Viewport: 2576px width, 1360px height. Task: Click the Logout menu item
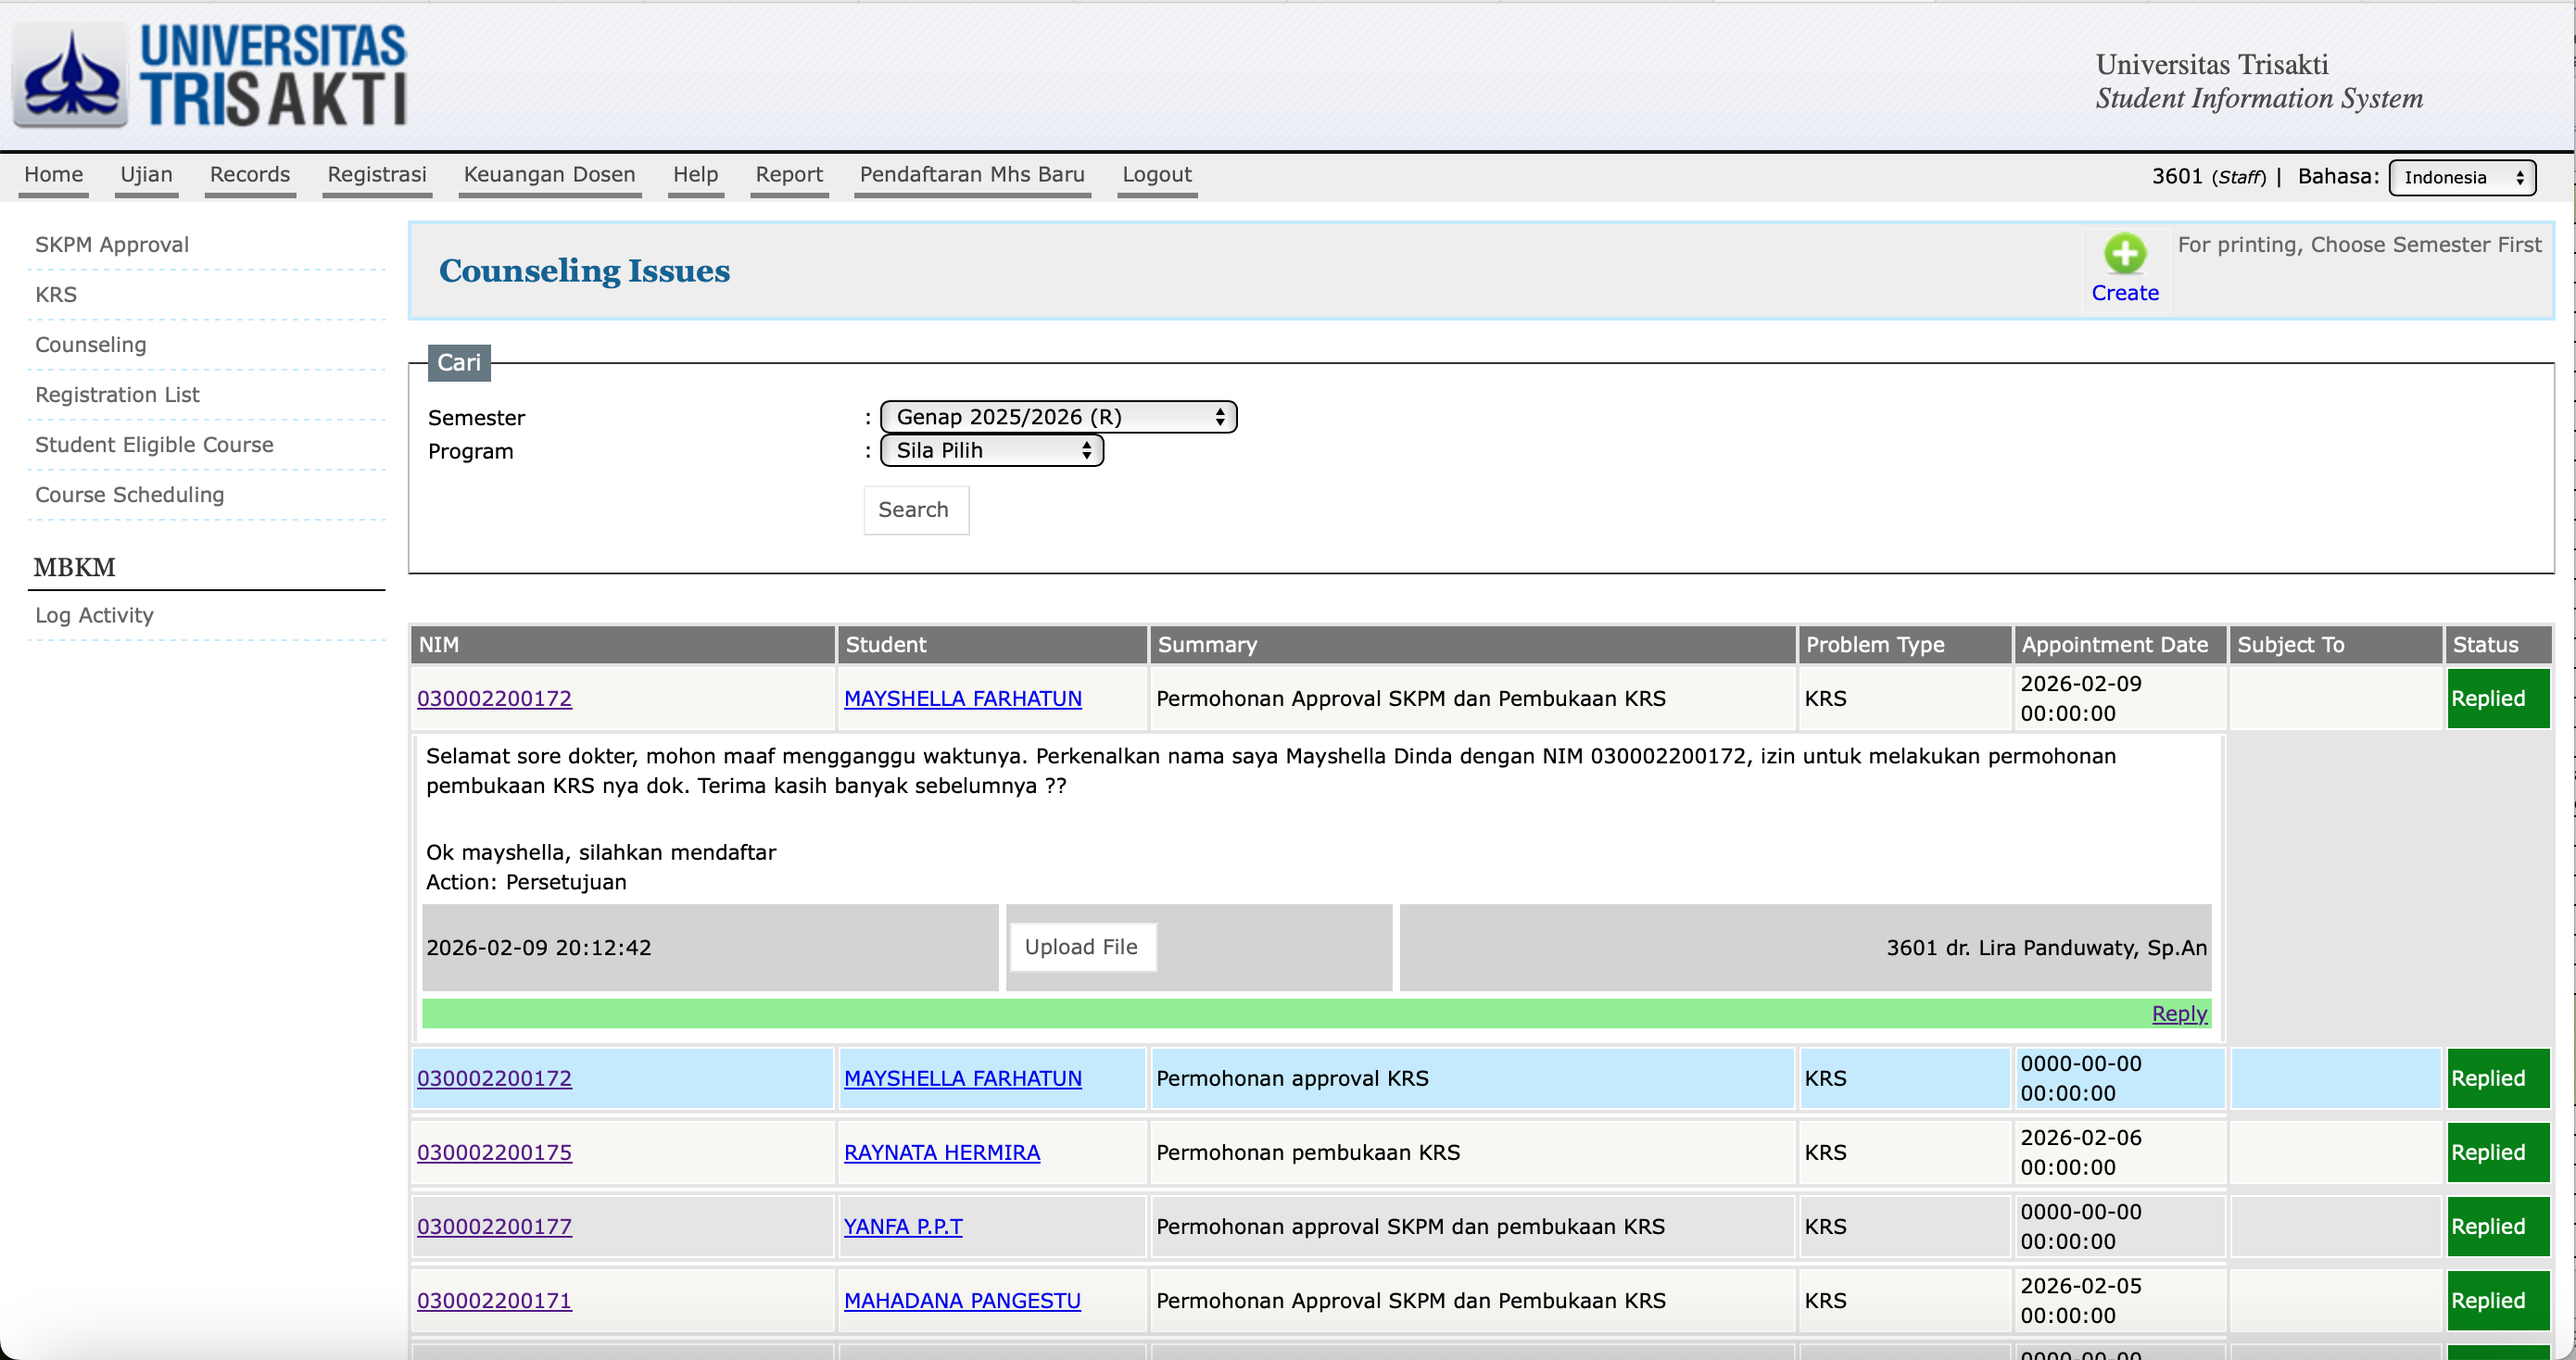pyautogui.click(x=1156, y=175)
